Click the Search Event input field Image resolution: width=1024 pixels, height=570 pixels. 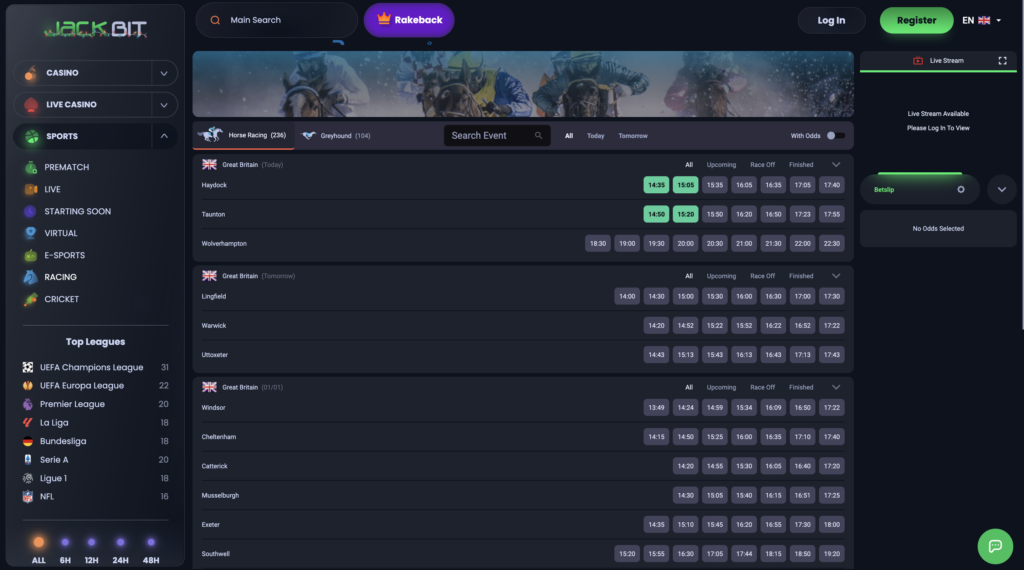(490, 136)
